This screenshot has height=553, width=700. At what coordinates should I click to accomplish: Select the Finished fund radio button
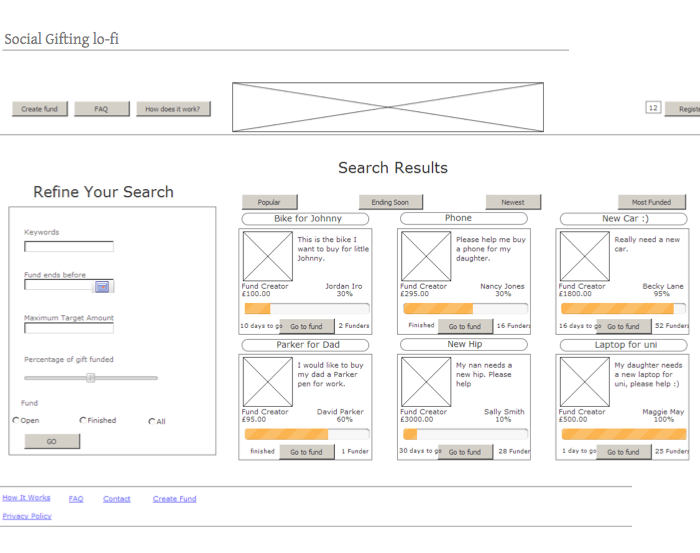point(83,421)
